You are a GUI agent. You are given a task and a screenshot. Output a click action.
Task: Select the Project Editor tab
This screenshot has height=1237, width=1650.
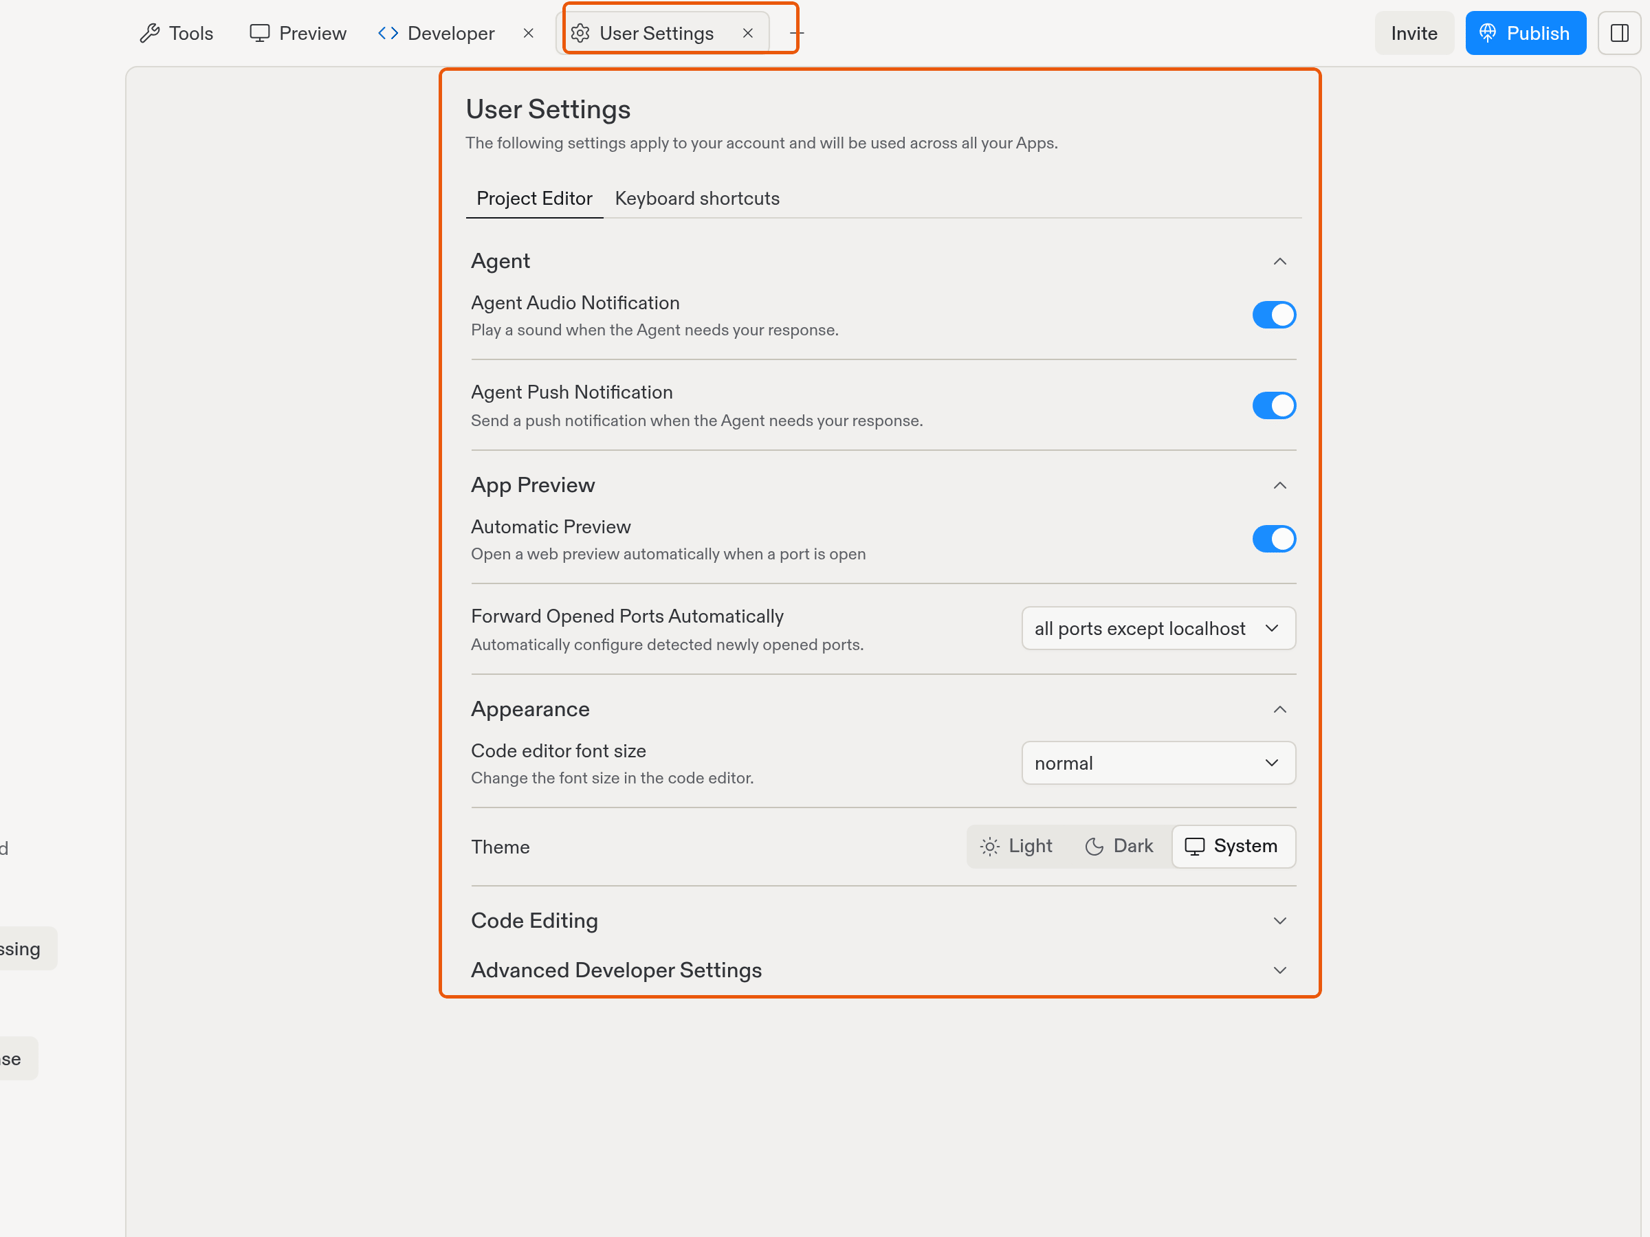pos(534,198)
